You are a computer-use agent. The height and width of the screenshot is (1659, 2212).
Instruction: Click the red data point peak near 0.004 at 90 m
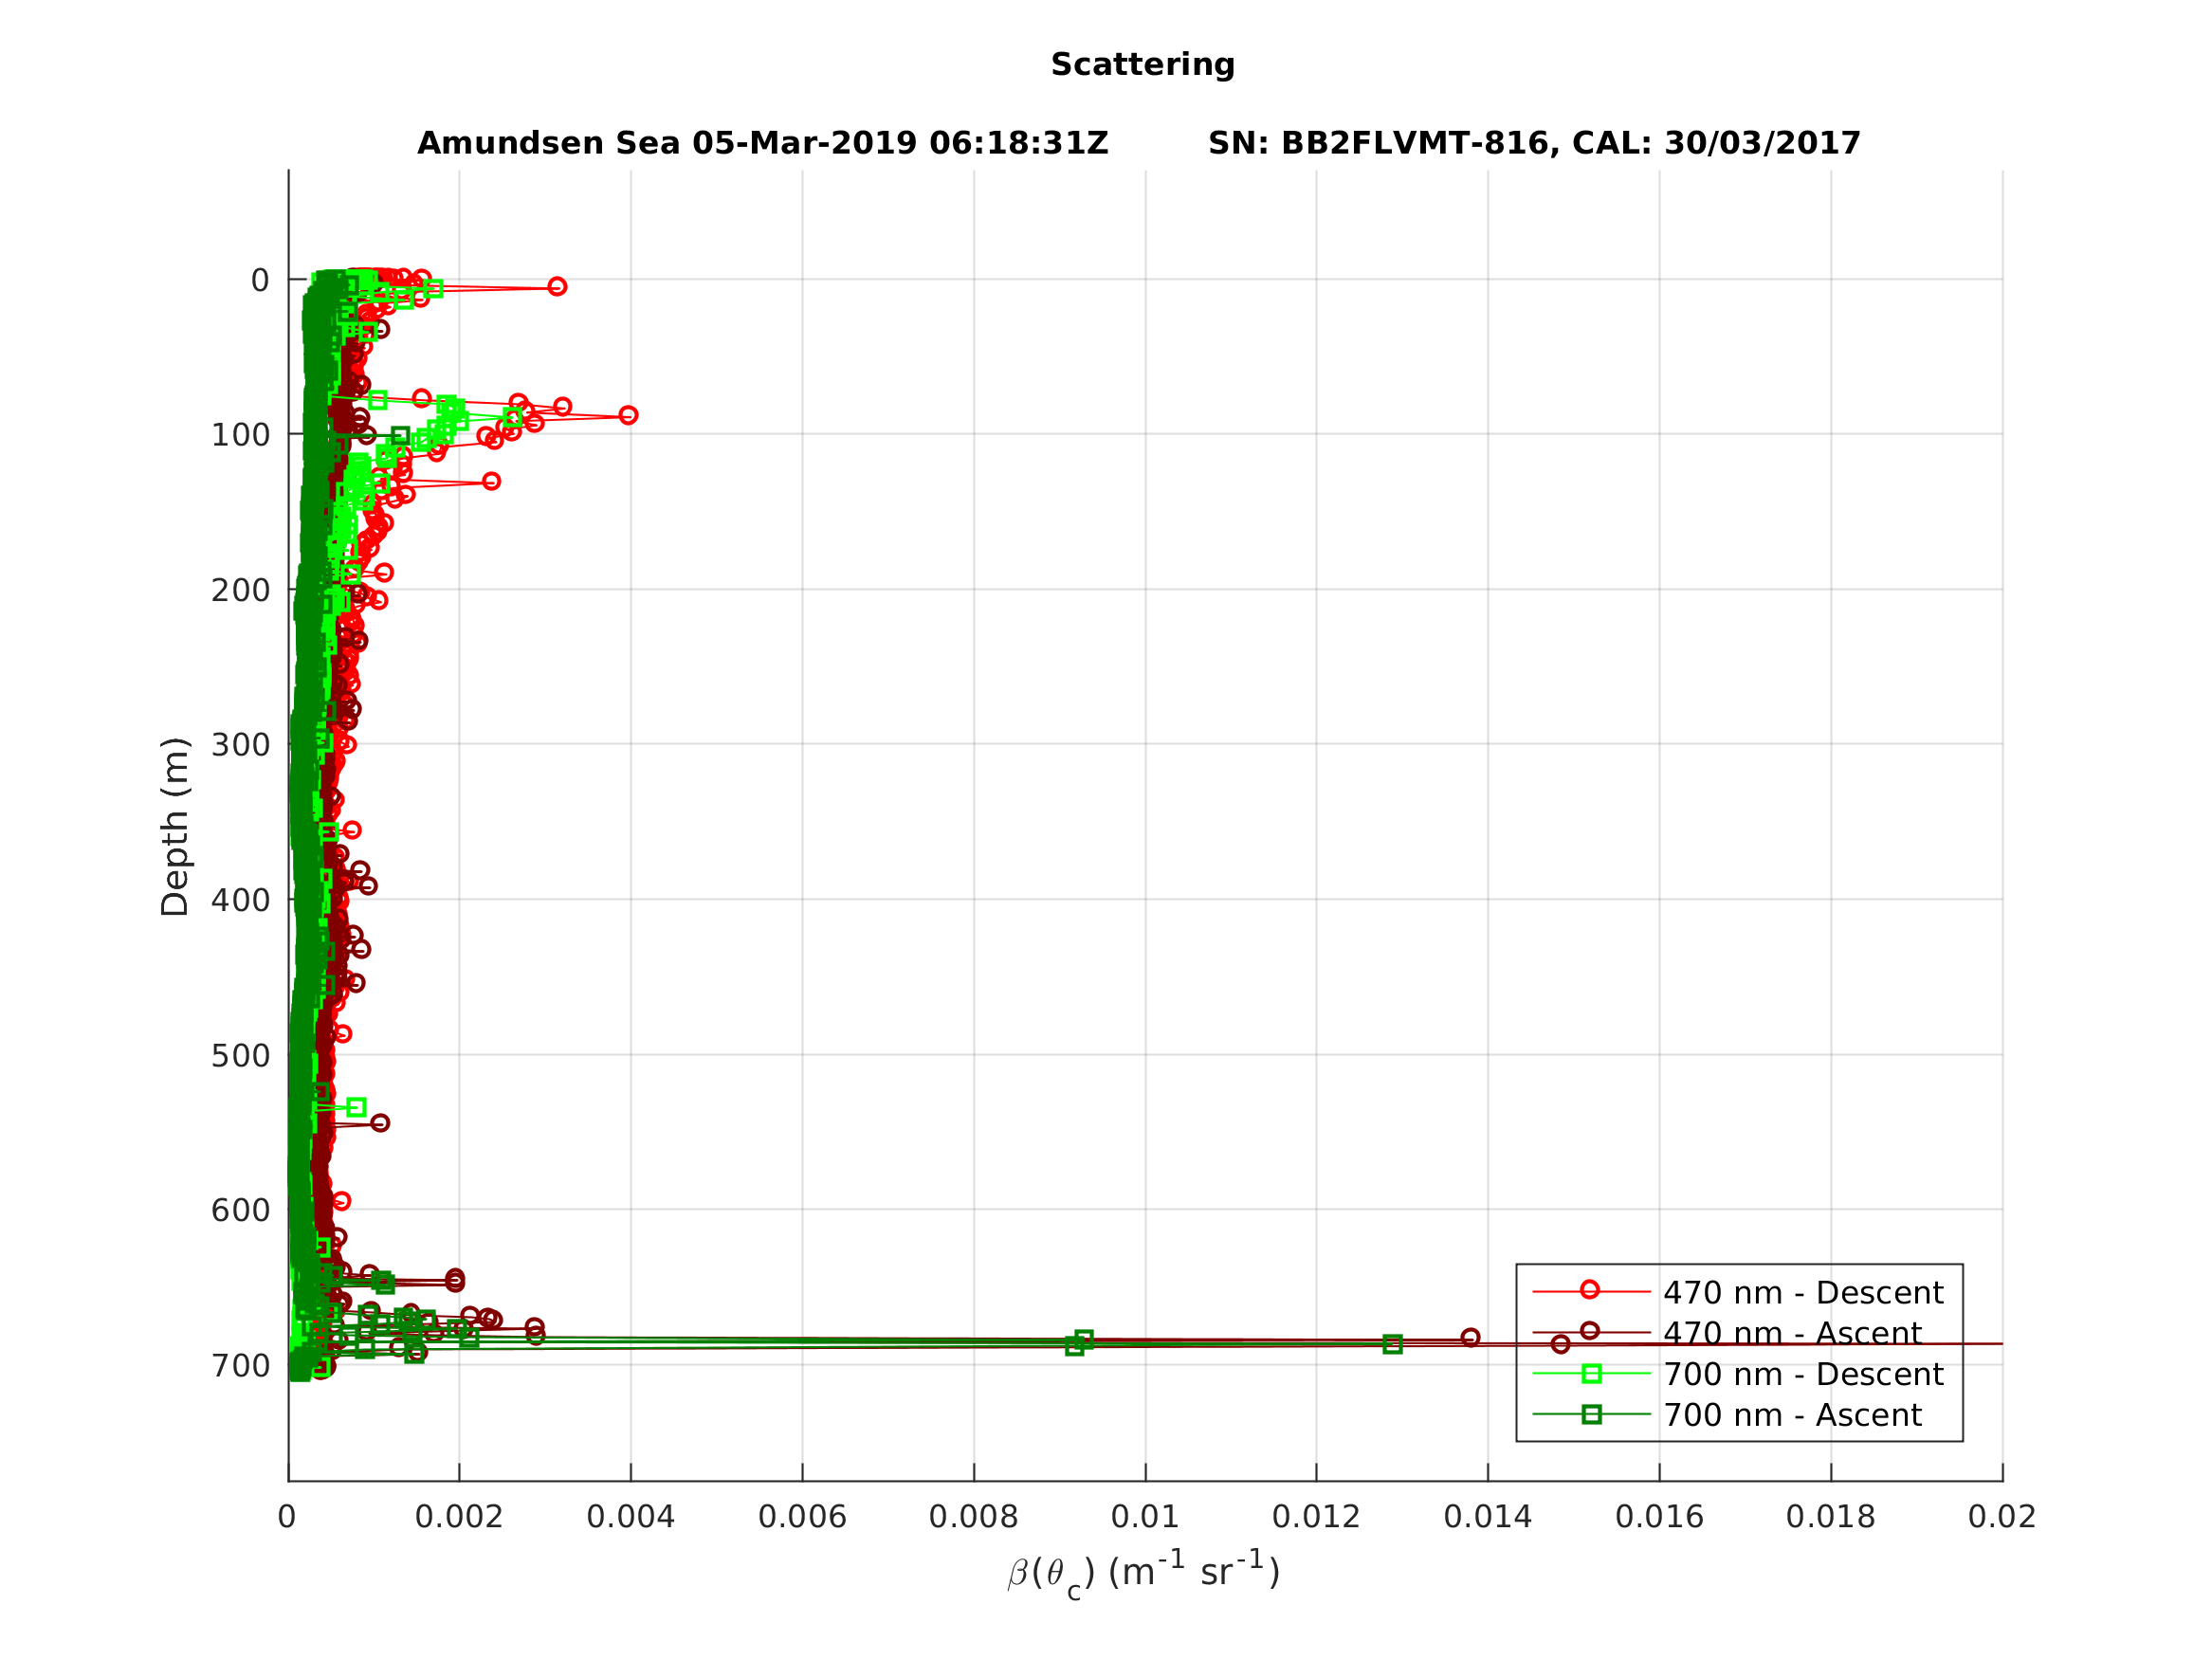tap(628, 415)
